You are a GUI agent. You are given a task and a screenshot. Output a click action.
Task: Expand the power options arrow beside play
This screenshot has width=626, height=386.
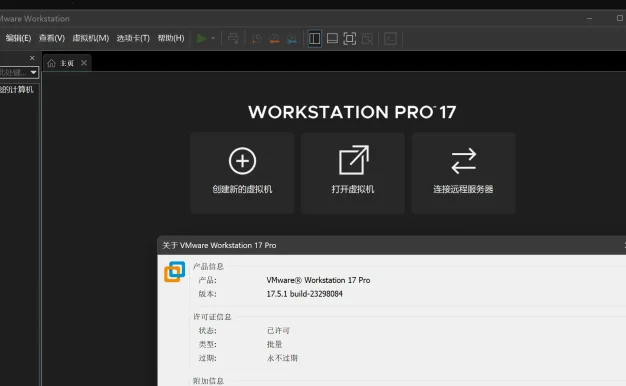pyautogui.click(x=213, y=39)
